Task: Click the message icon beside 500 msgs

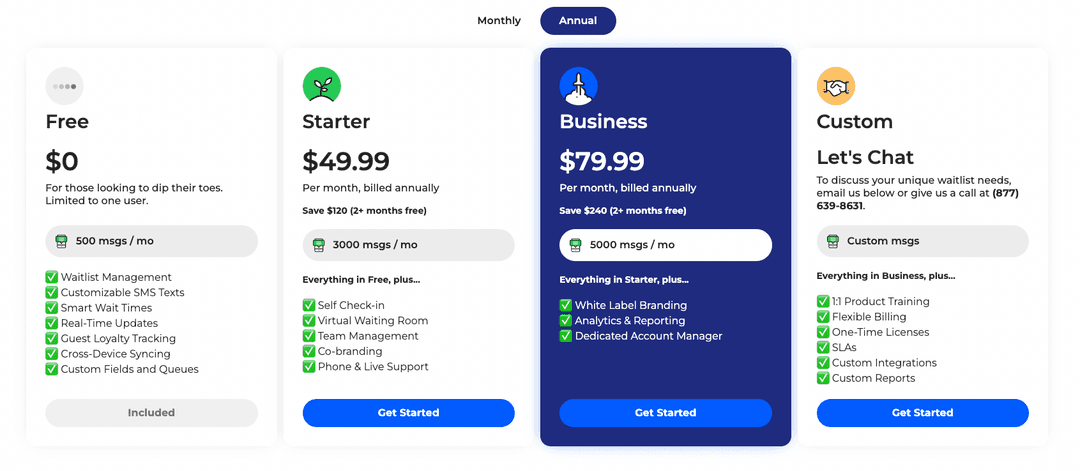Action: pos(62,241)
